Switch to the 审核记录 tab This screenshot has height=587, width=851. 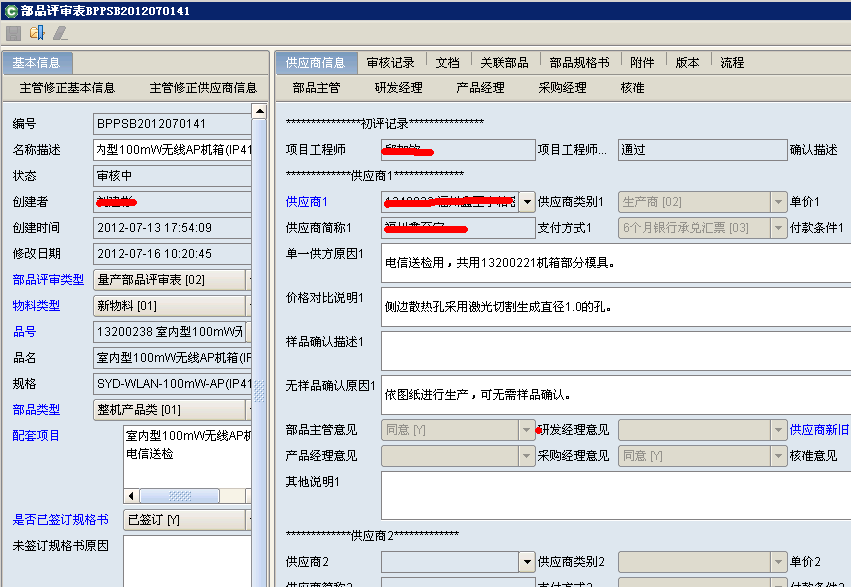point(390,62)
